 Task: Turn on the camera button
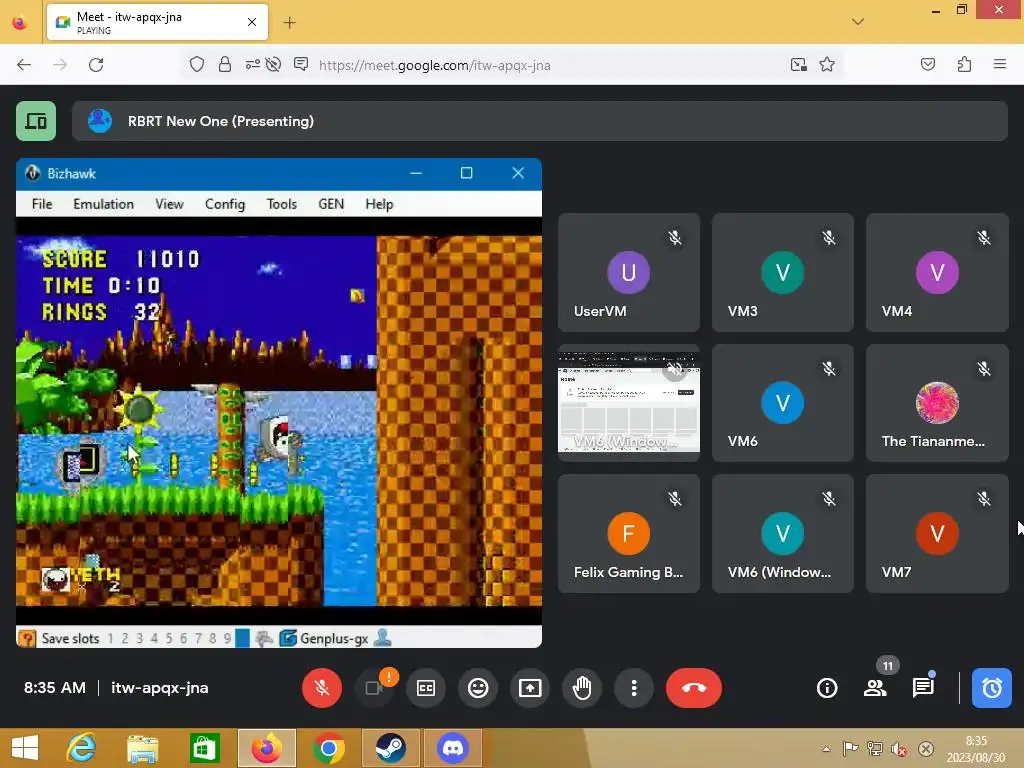click(x=374, y=688)
